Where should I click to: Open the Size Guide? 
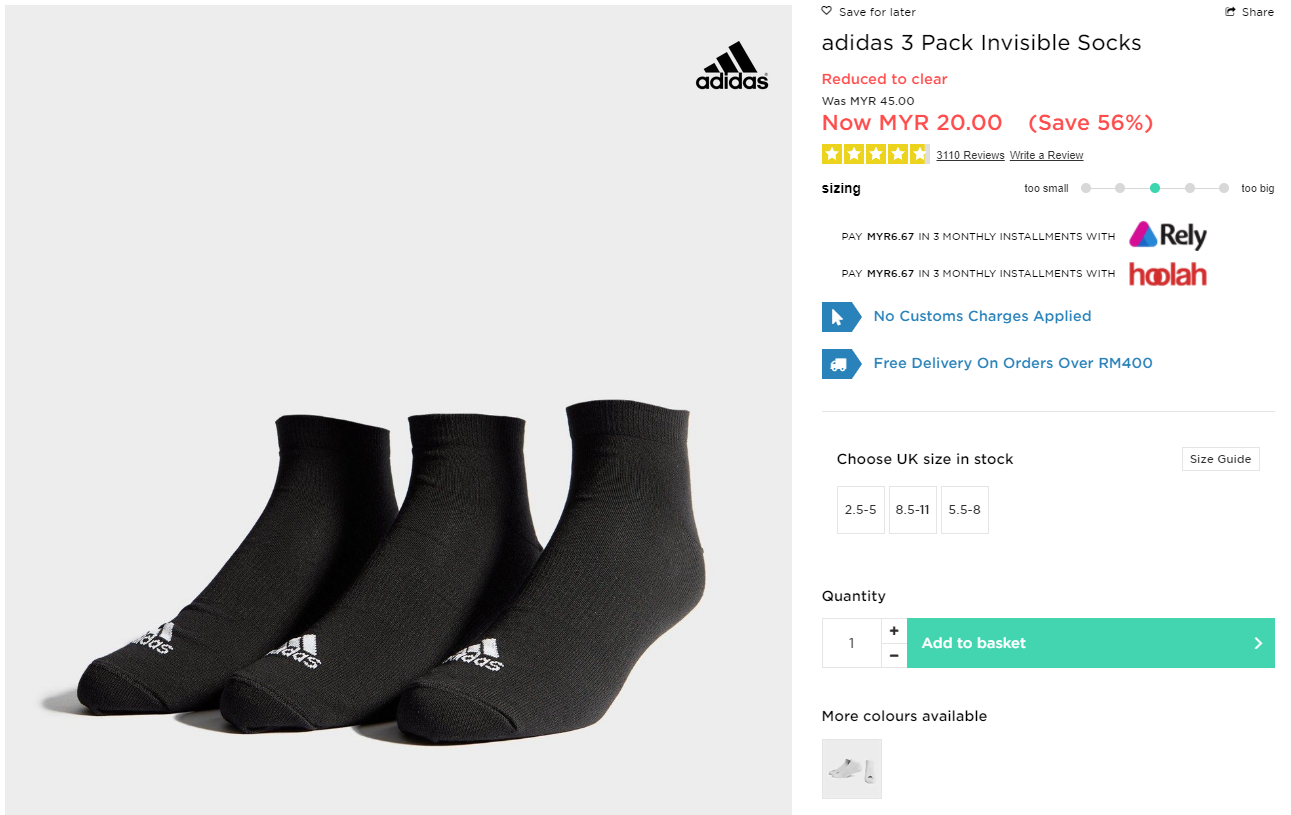[x=1220, y=459]
